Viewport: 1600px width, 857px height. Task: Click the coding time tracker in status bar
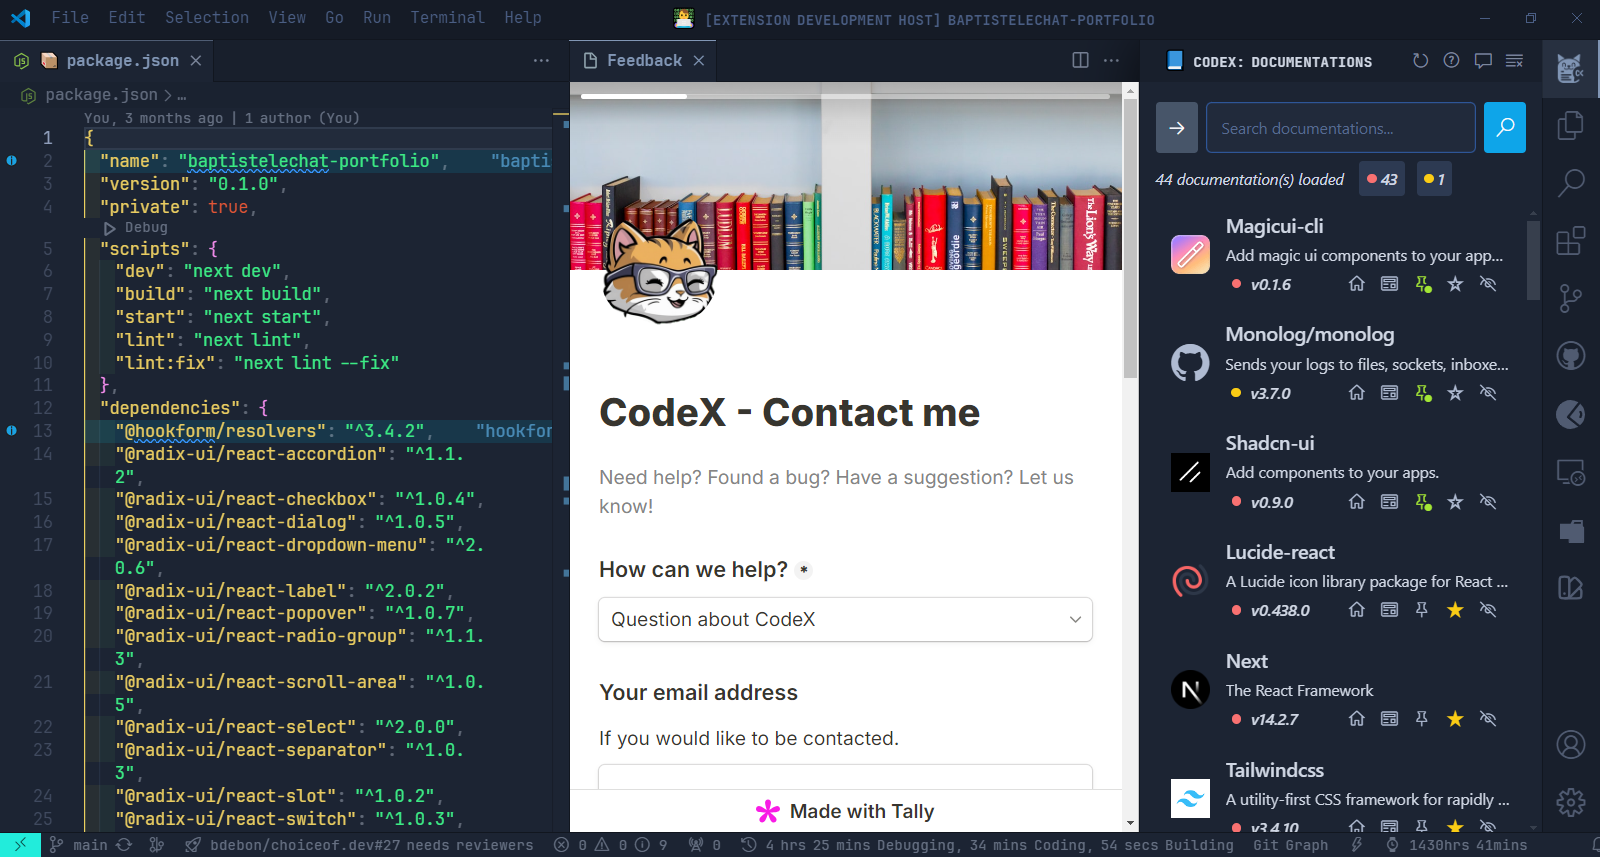click(x=986, y=845)
